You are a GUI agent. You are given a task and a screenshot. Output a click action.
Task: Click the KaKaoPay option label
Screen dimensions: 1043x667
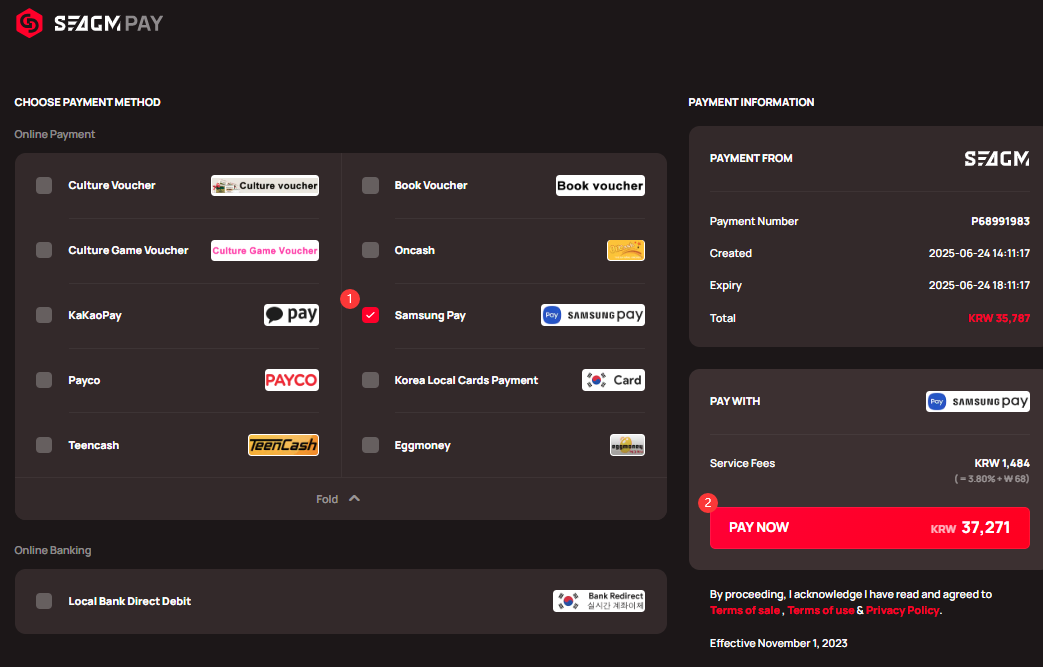pyautogui.click(x=95, y=315)
